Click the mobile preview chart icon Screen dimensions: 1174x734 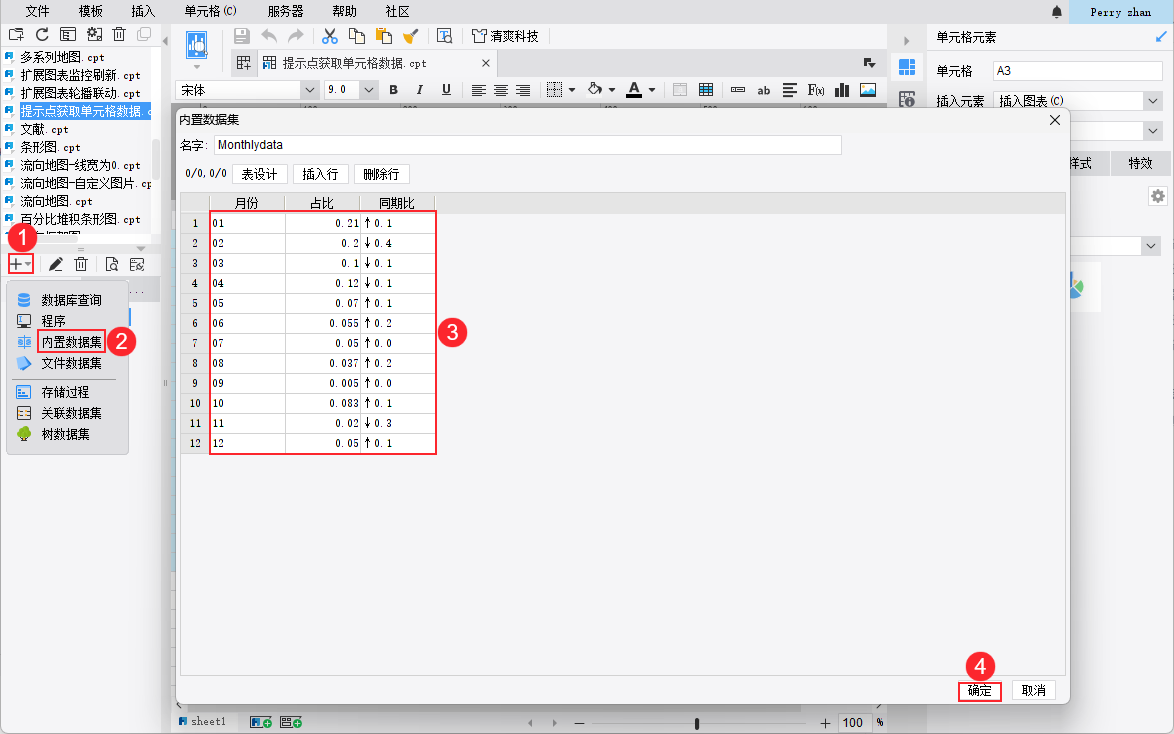pyautogui.click(x=197, y=45)
